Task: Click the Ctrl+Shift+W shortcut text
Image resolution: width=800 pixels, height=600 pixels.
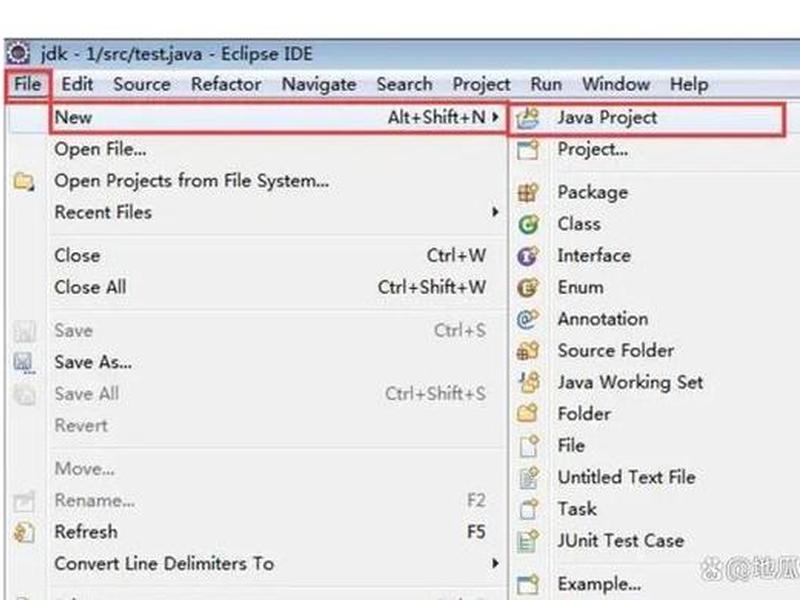Action: [432, 287]
